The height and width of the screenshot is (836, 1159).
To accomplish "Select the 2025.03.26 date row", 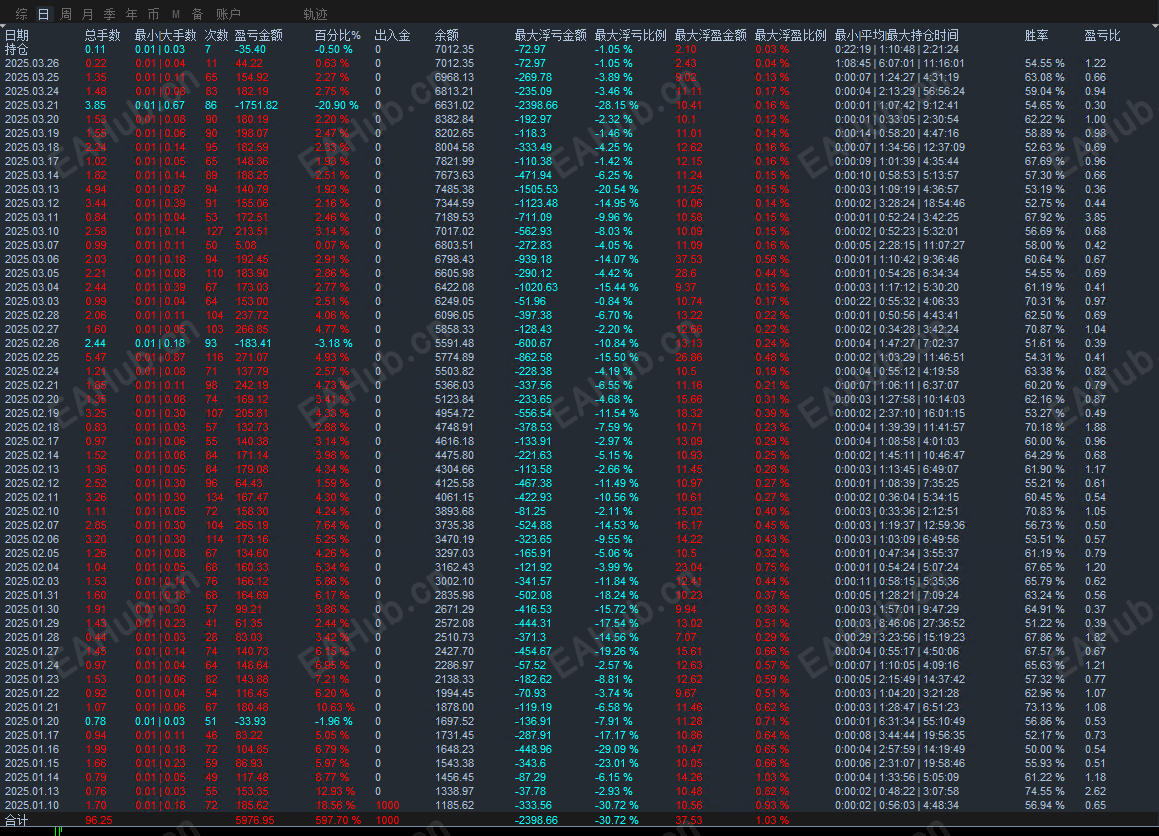I will point(32,63).
